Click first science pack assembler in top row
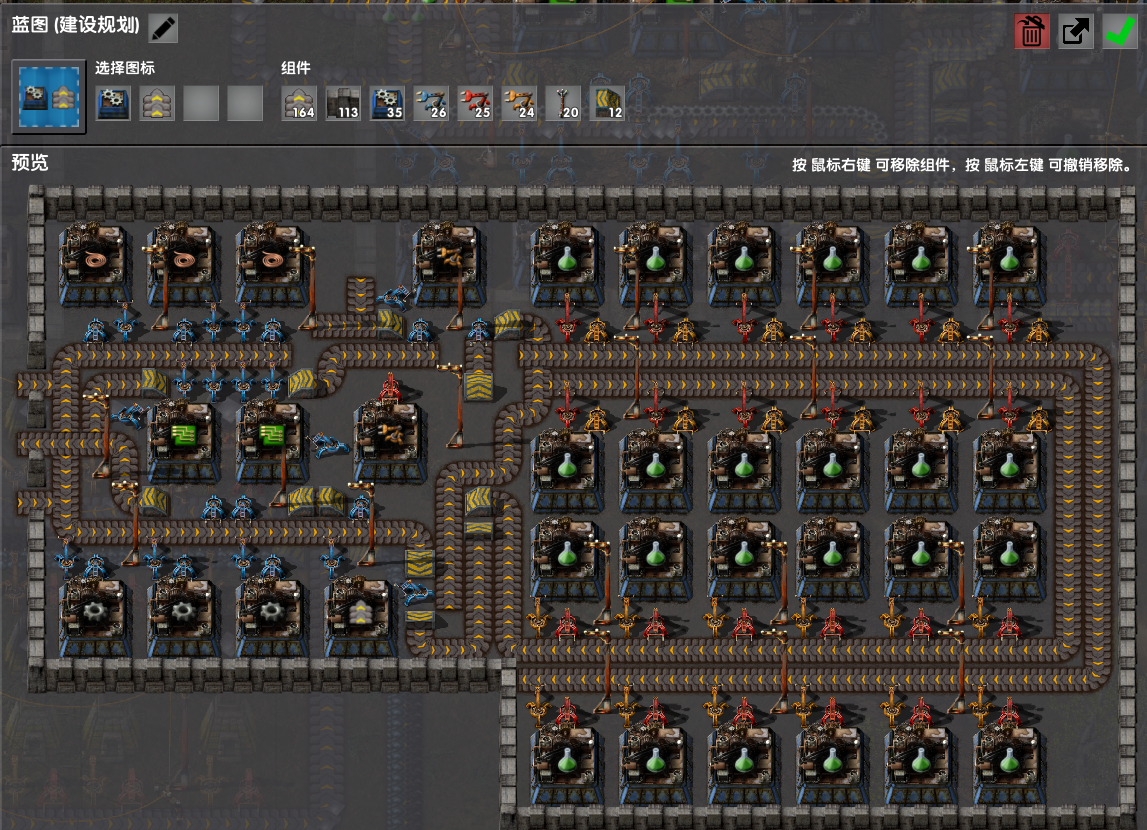This screenshot has width=1147, height=830. click(567, 264)
